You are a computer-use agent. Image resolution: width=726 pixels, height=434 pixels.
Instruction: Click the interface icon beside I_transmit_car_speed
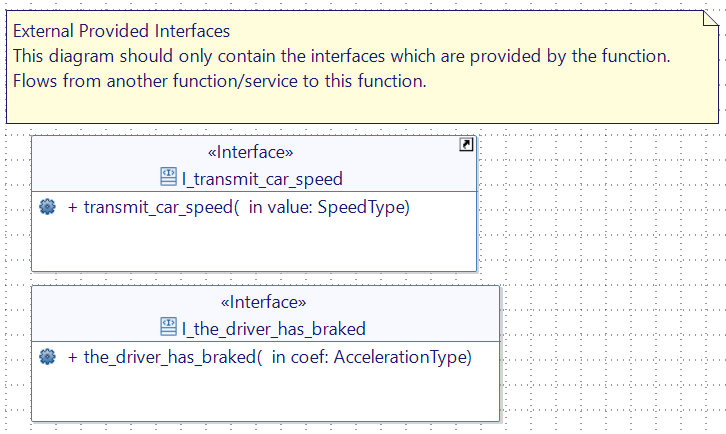pos(168,177)
